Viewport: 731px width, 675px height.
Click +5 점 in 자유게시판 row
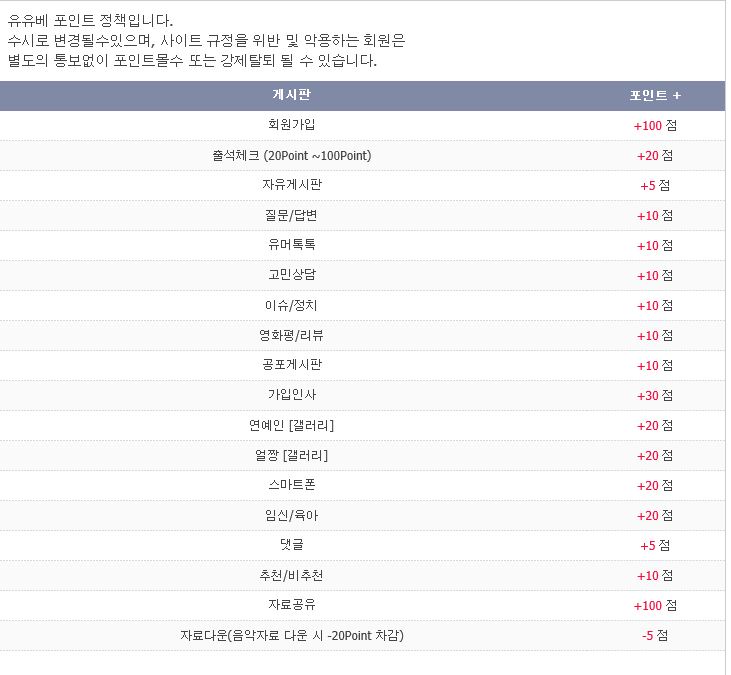[x=655, y=186]
